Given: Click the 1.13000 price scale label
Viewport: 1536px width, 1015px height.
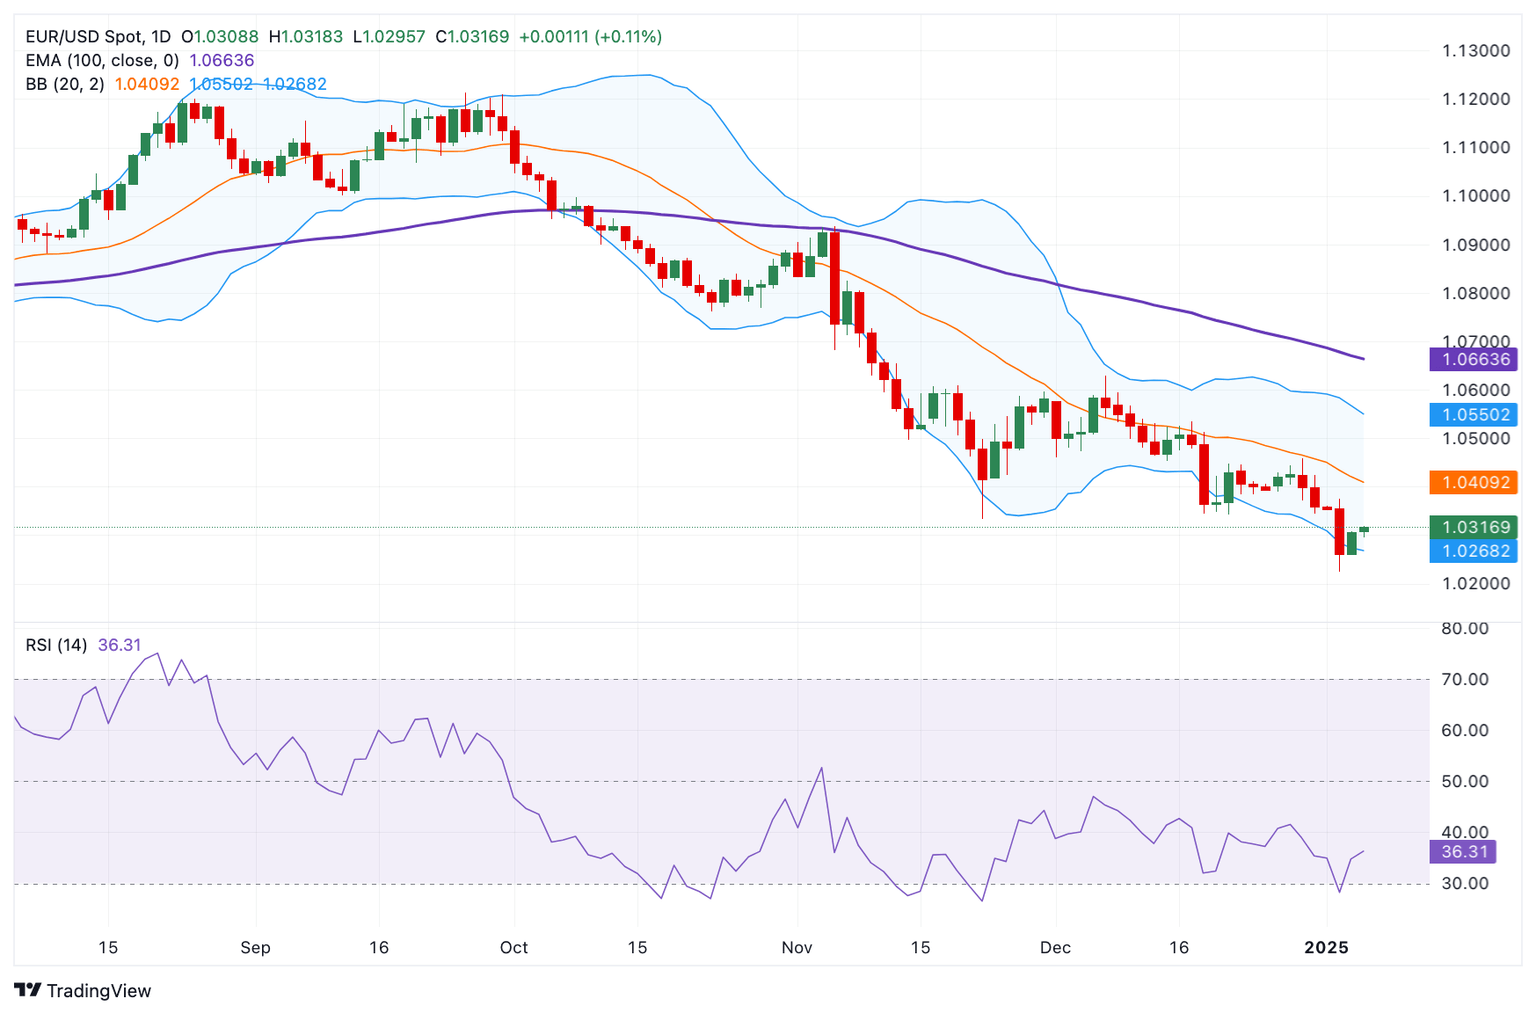Looking at the screenshot, I should [1475, 51].
